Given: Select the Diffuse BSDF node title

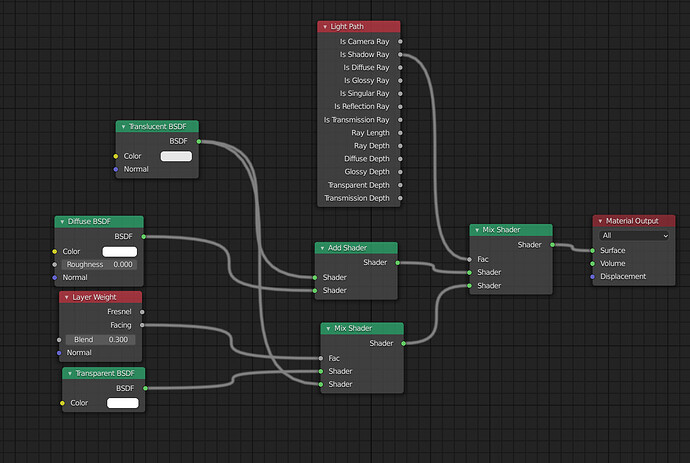Looking at the screenshot, I should coord(89,221).
